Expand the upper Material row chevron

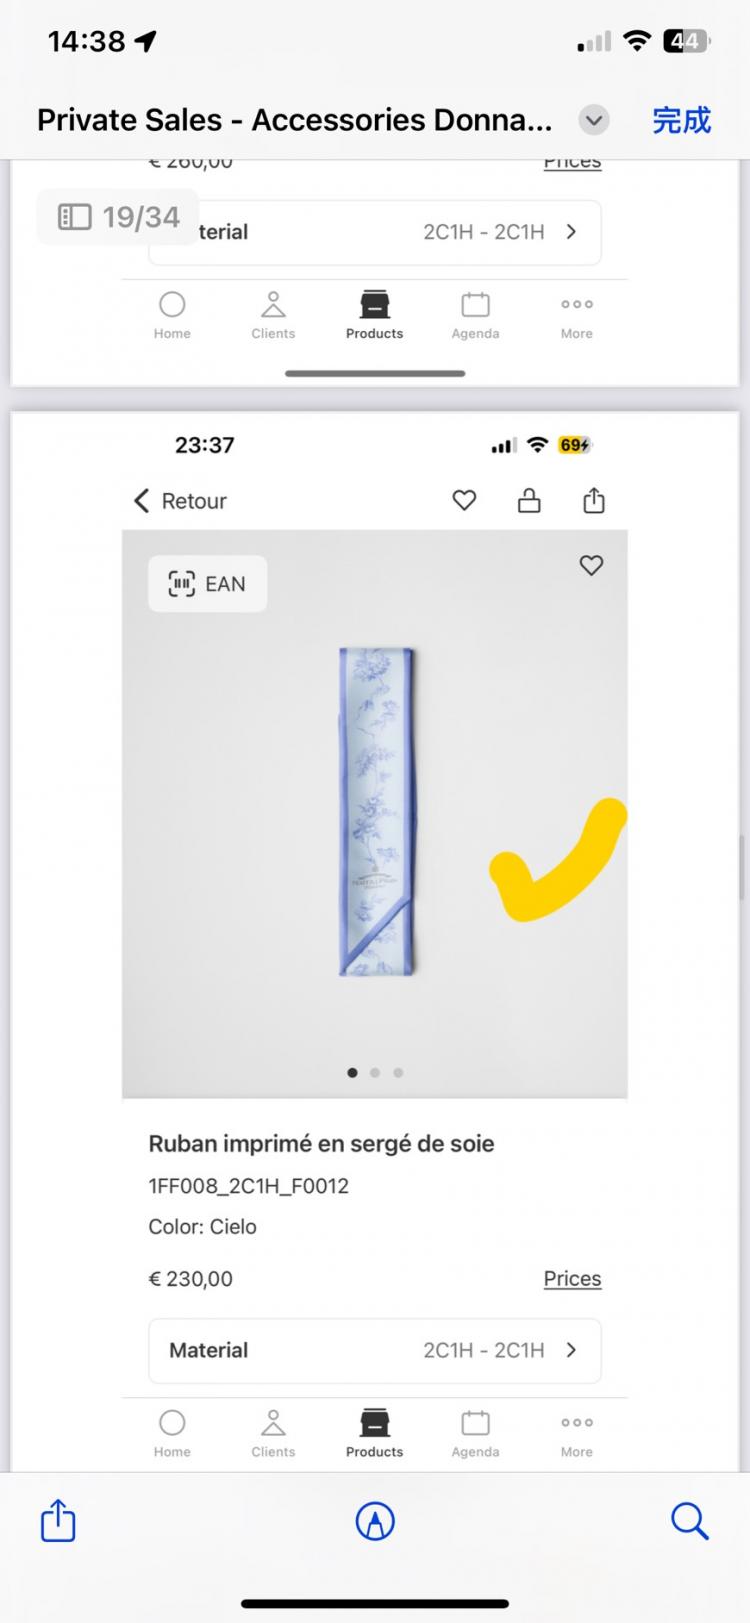pos(571,232)
